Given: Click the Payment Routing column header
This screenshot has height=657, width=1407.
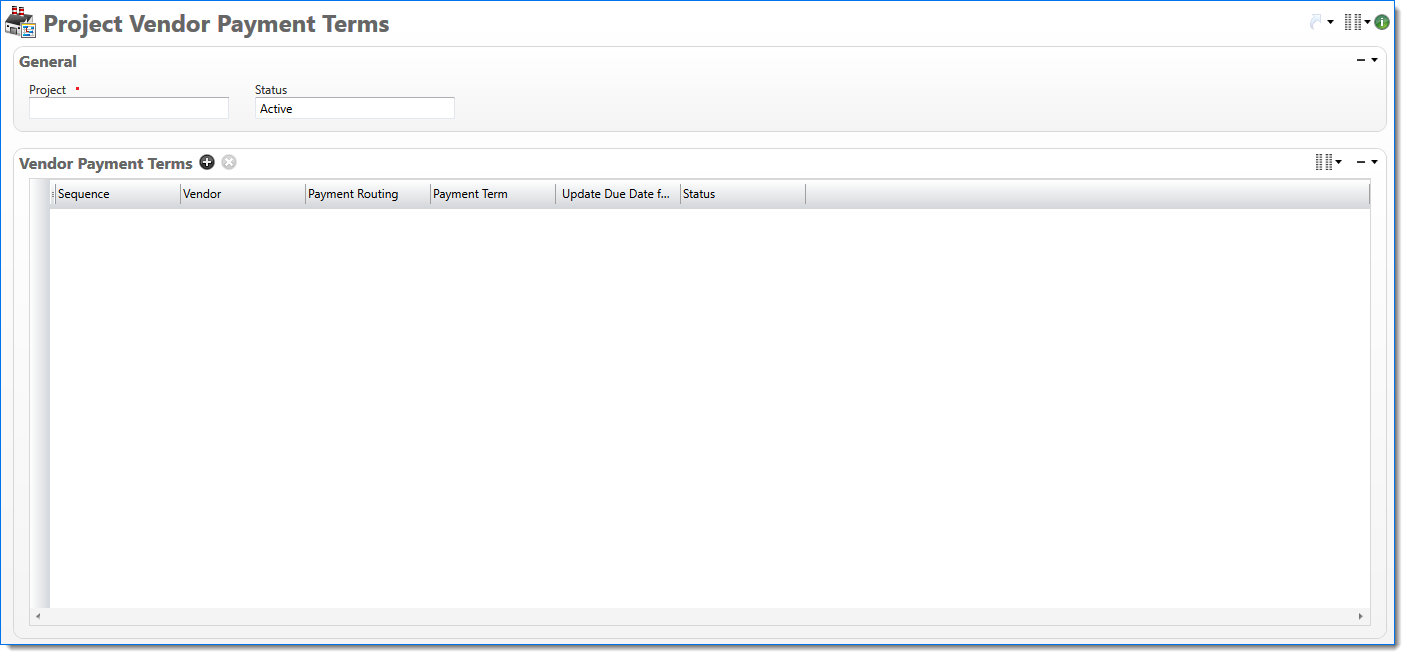Looking at the screenshot, I should pyautogui.click(x=366, y=194).
